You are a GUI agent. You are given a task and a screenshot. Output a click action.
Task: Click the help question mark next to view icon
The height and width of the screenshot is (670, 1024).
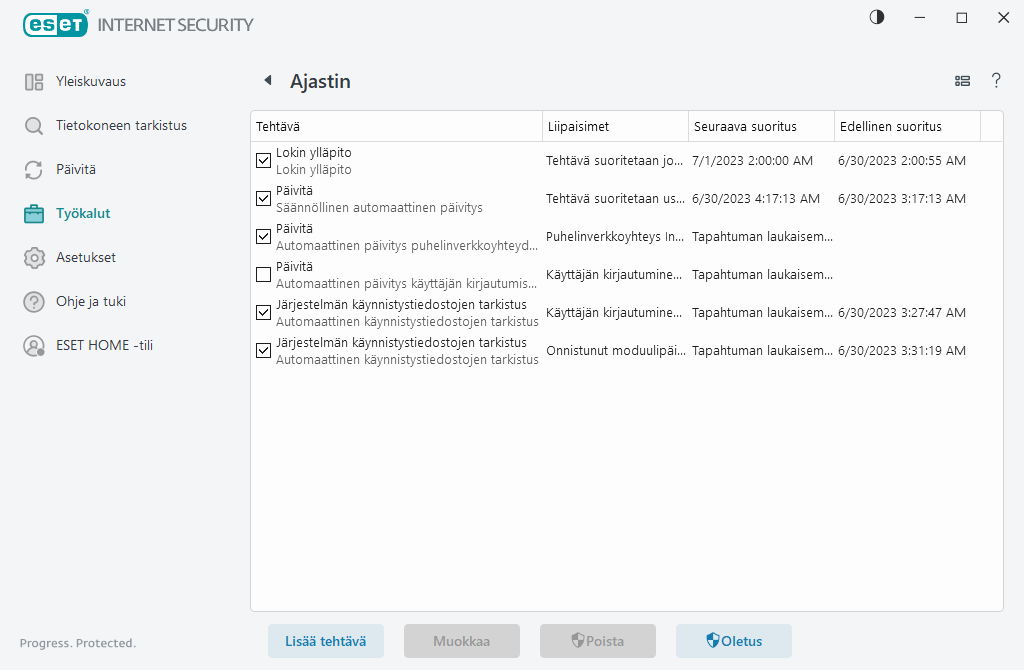[x=996, y=81]
